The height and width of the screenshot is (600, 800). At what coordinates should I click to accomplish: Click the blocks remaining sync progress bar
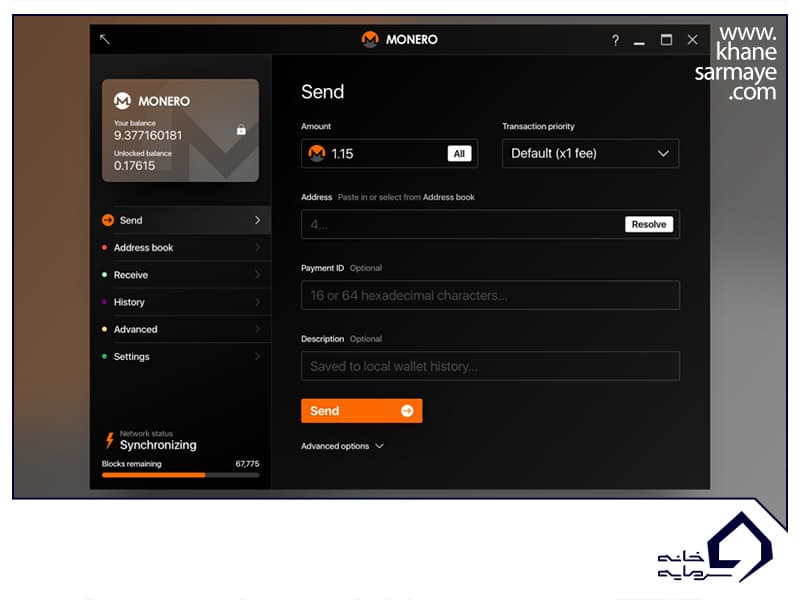180,475
